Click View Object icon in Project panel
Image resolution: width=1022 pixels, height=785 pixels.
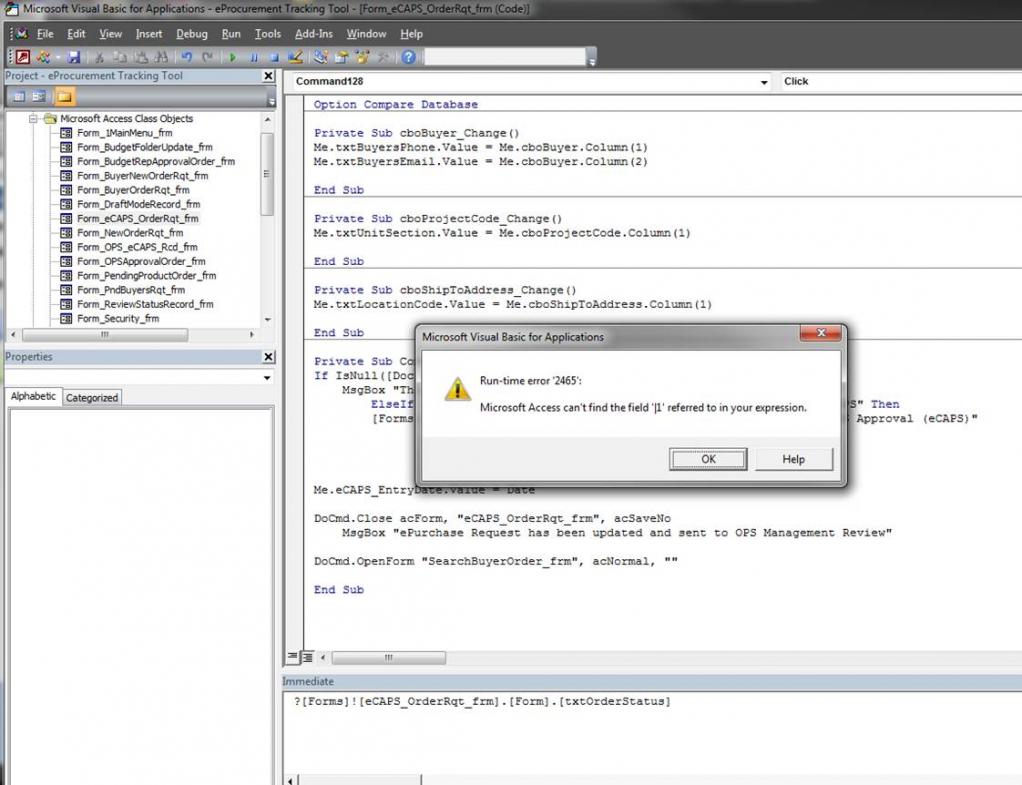click(x=40, y=97)
